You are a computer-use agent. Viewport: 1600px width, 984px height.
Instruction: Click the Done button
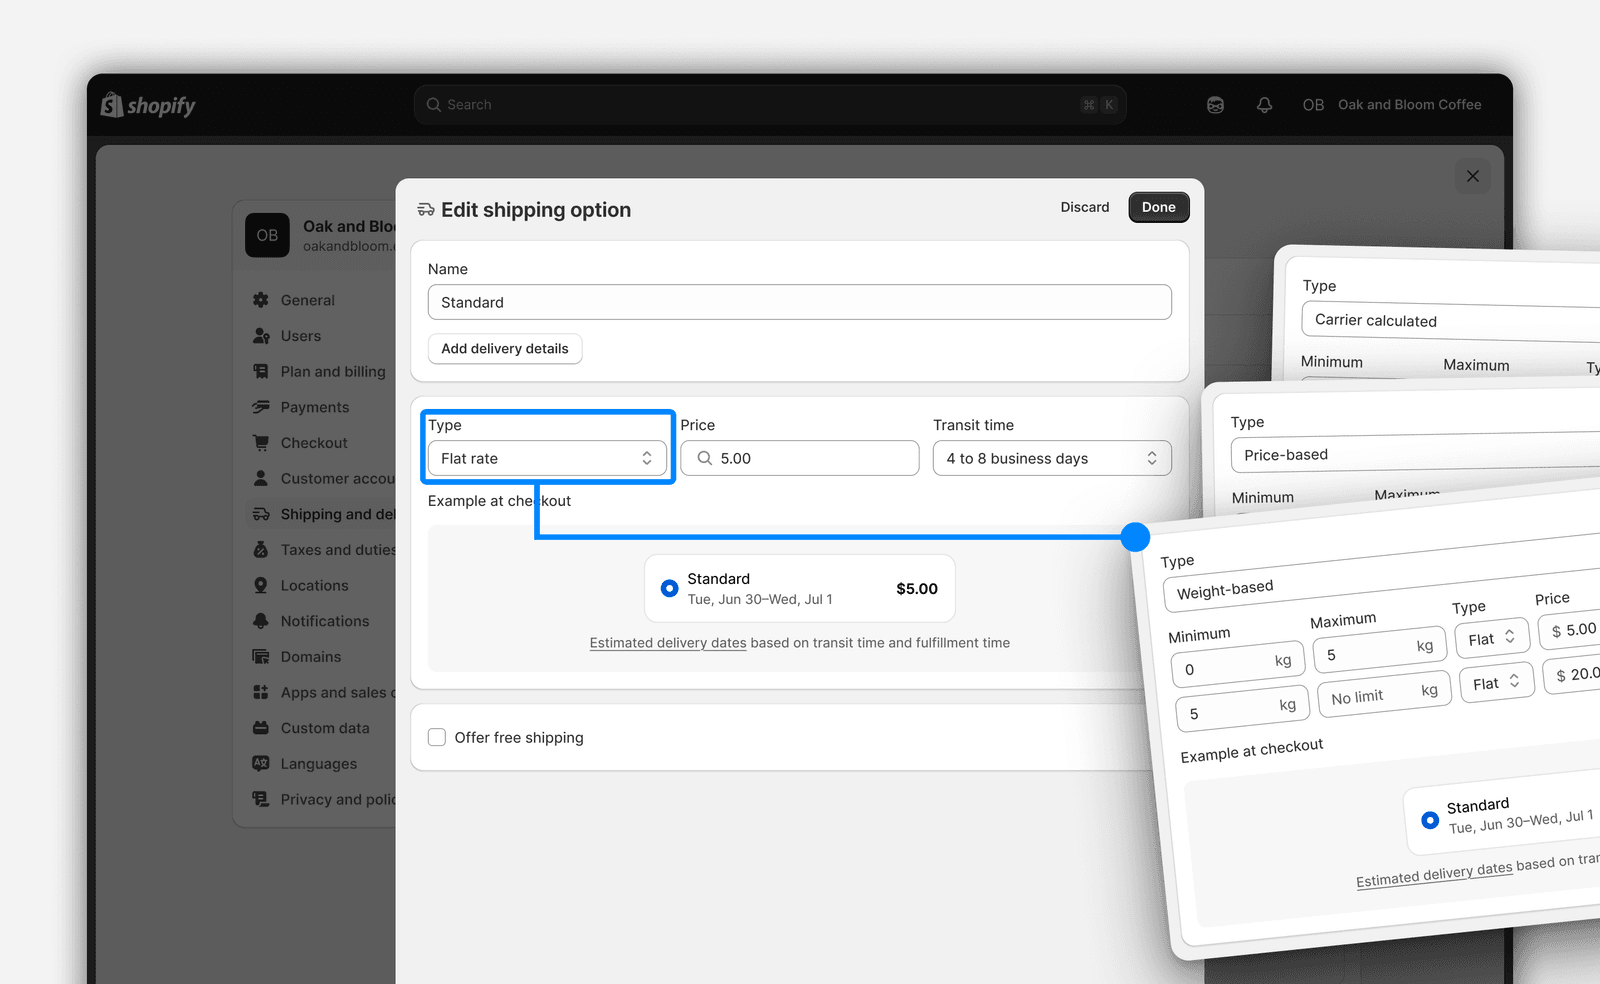1159,207
